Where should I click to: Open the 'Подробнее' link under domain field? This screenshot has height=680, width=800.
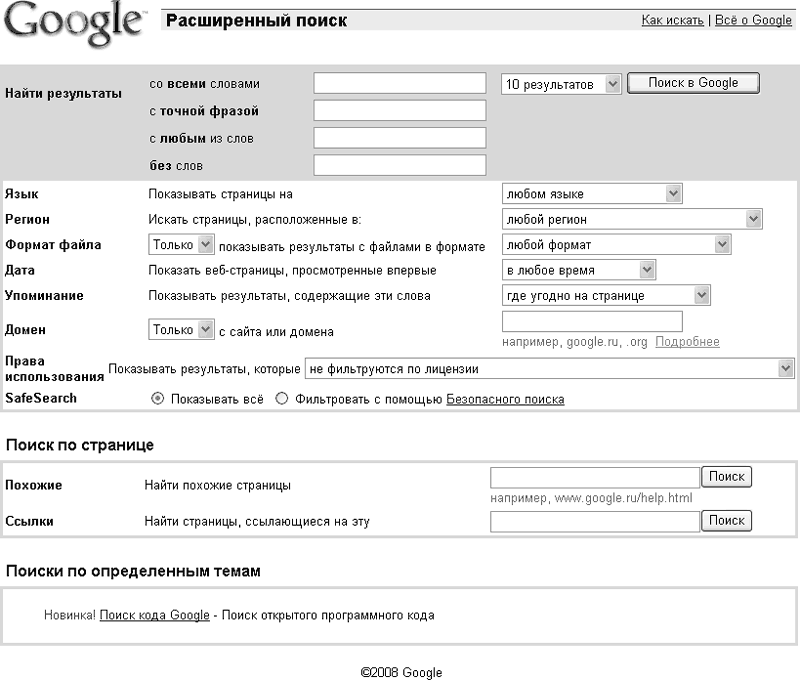[x=687, y=342]
